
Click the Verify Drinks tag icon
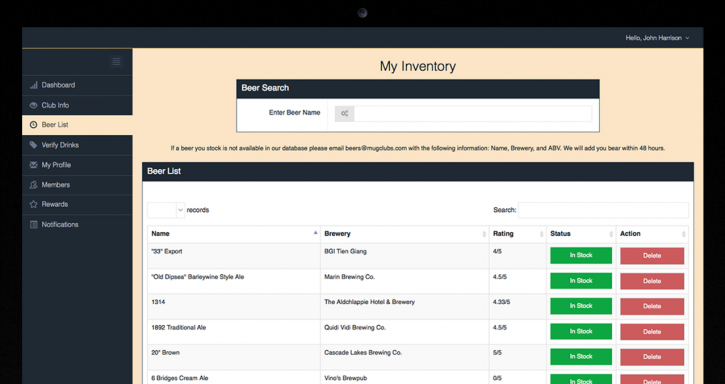point(33,145)
